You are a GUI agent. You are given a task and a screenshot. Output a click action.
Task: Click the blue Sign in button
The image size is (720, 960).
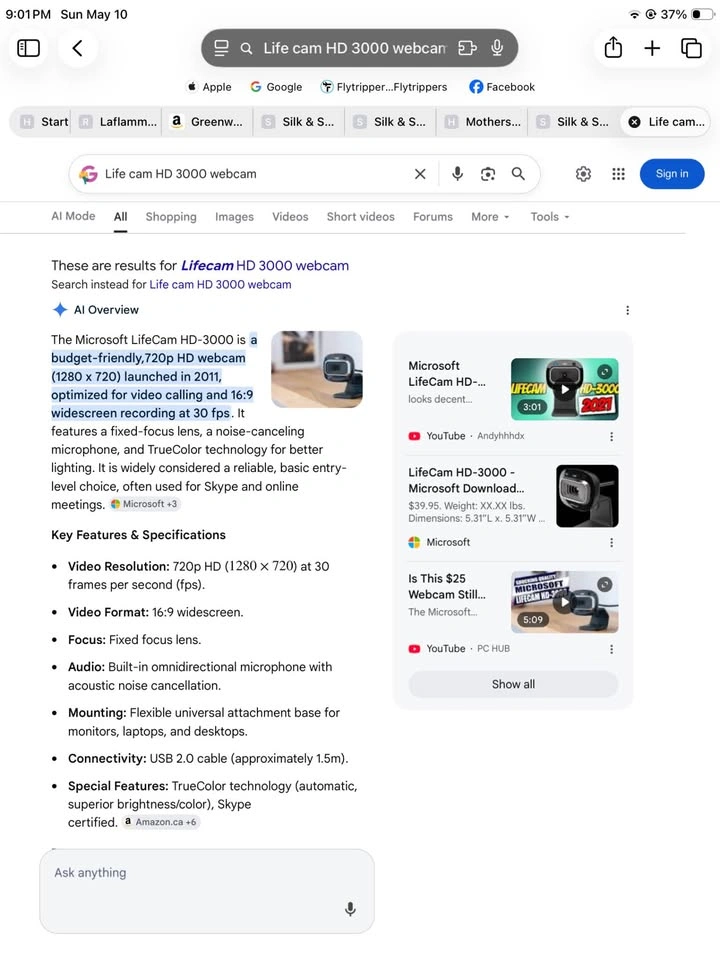click(672, 174)
